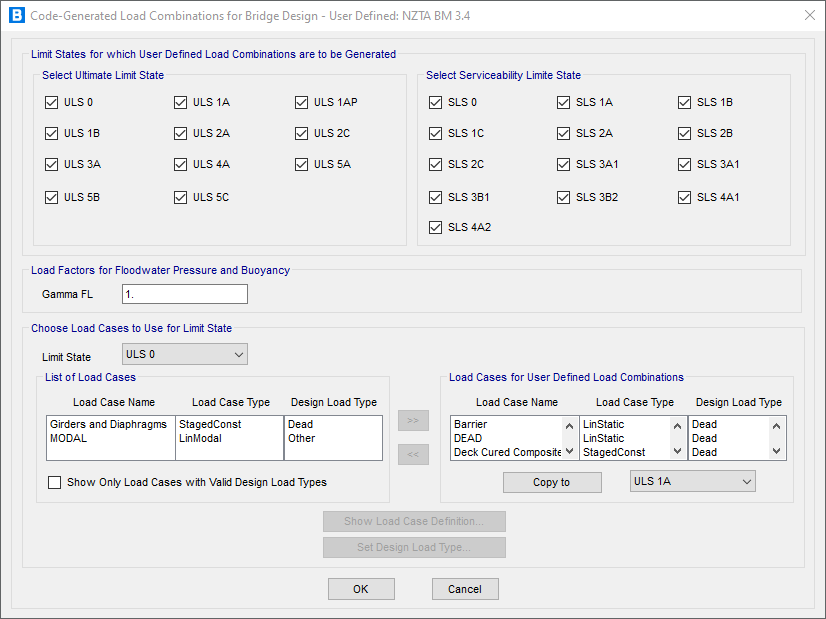Expand the Copy to ULS 1A dropdown
Image resolution: width=826 pixels, height=619 pixels.
[692, 482]
